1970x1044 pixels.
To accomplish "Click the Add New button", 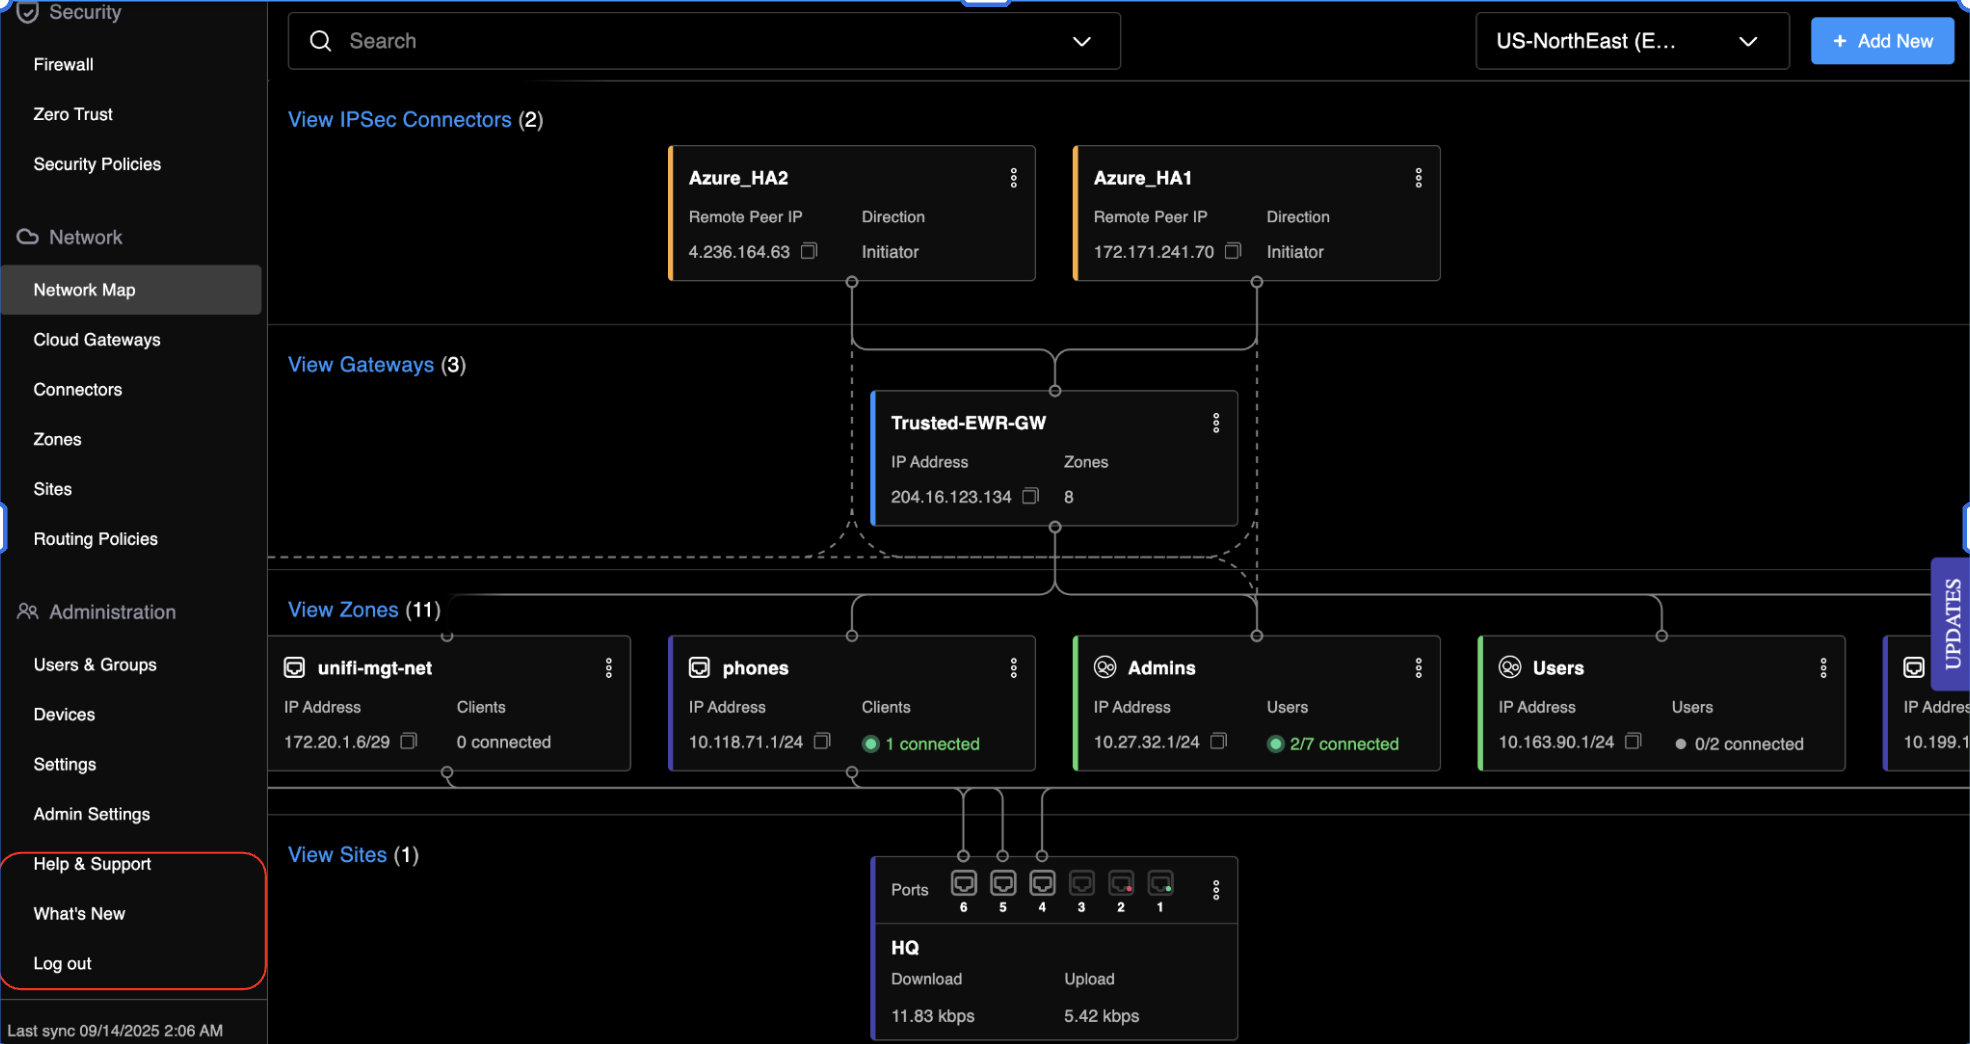I will click(1881, 41).
